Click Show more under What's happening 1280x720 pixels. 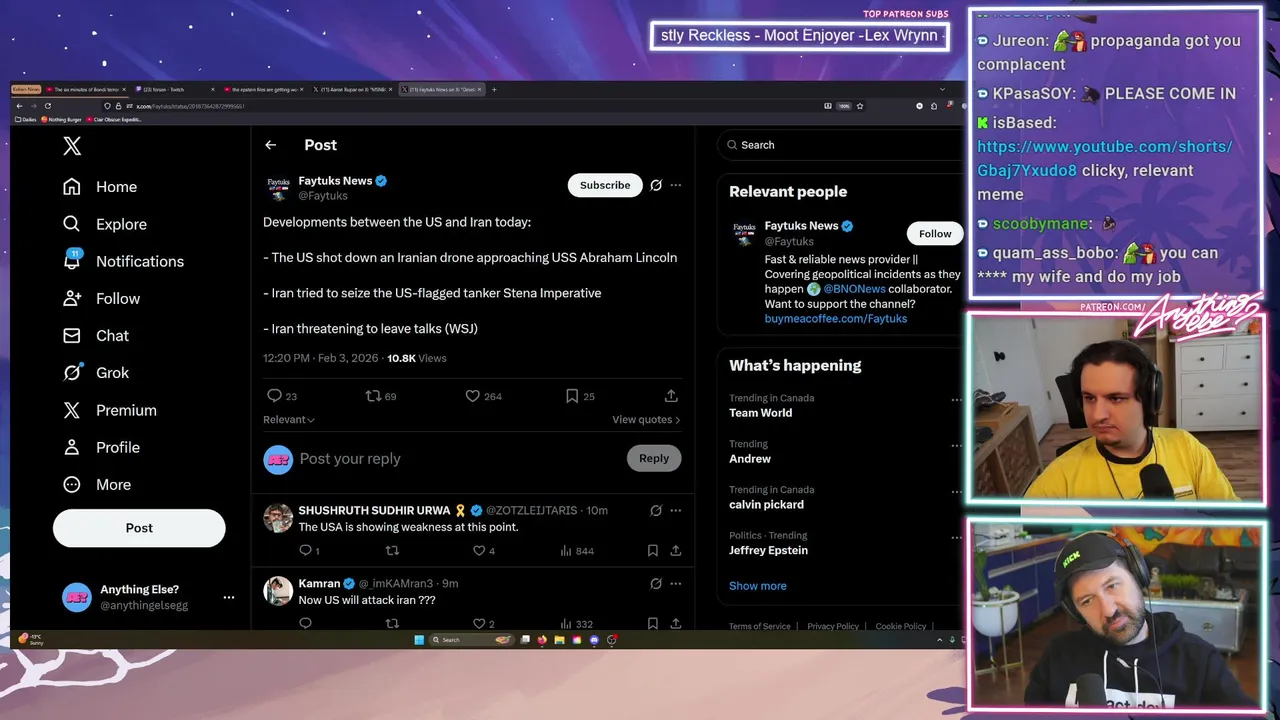point(758,586)
